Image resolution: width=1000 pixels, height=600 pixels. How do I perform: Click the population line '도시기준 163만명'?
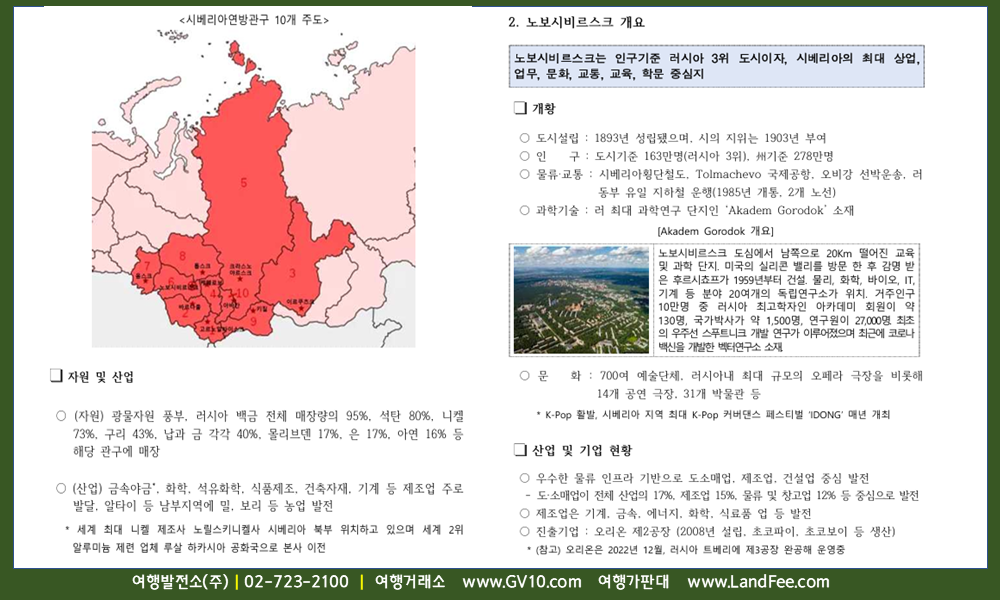pos(677,156)
